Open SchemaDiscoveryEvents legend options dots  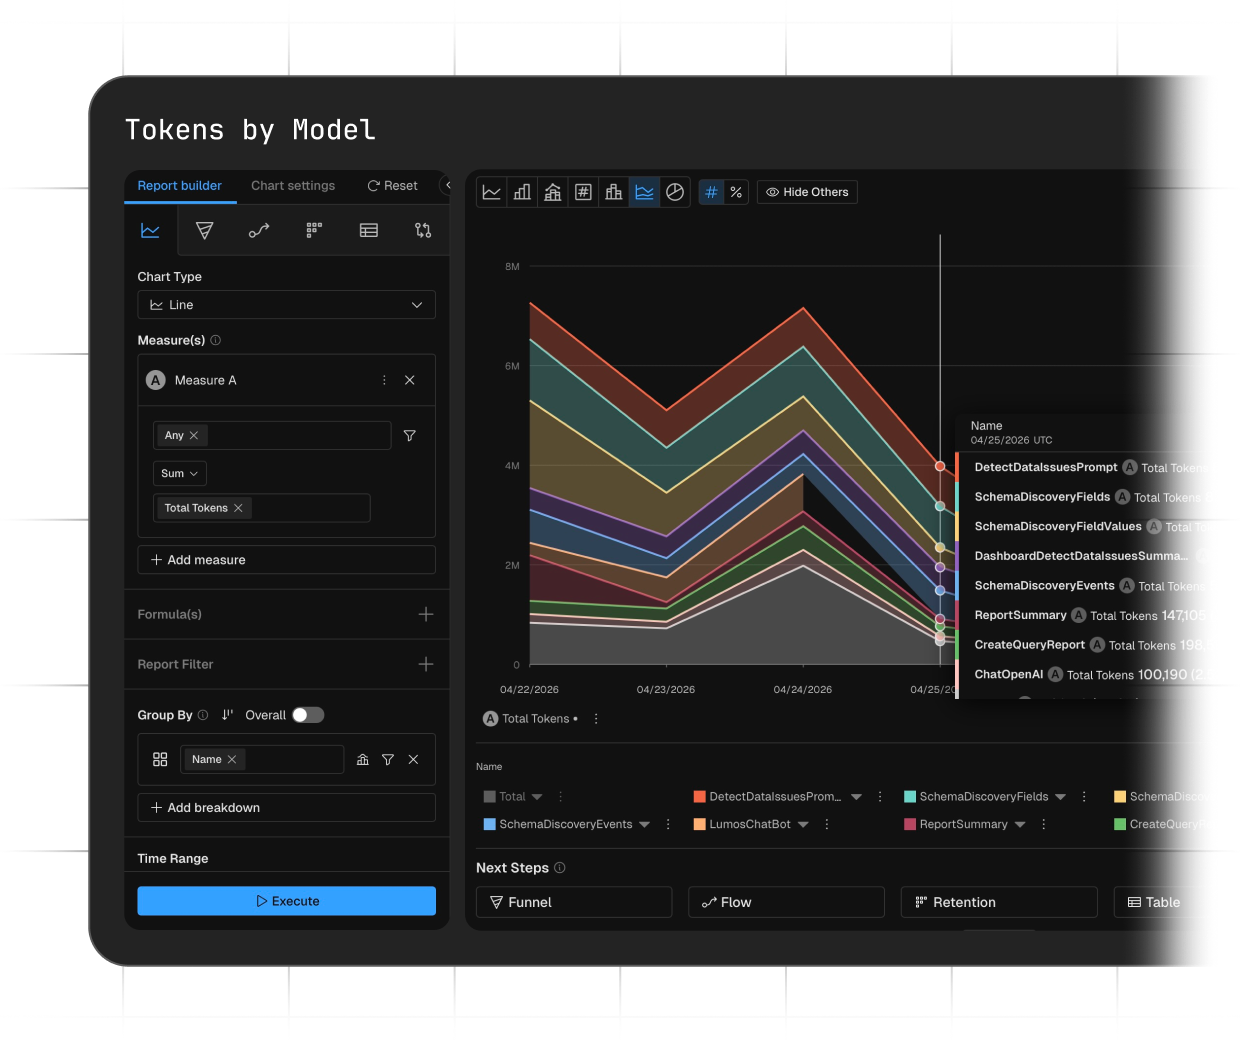tap(668, 825)
